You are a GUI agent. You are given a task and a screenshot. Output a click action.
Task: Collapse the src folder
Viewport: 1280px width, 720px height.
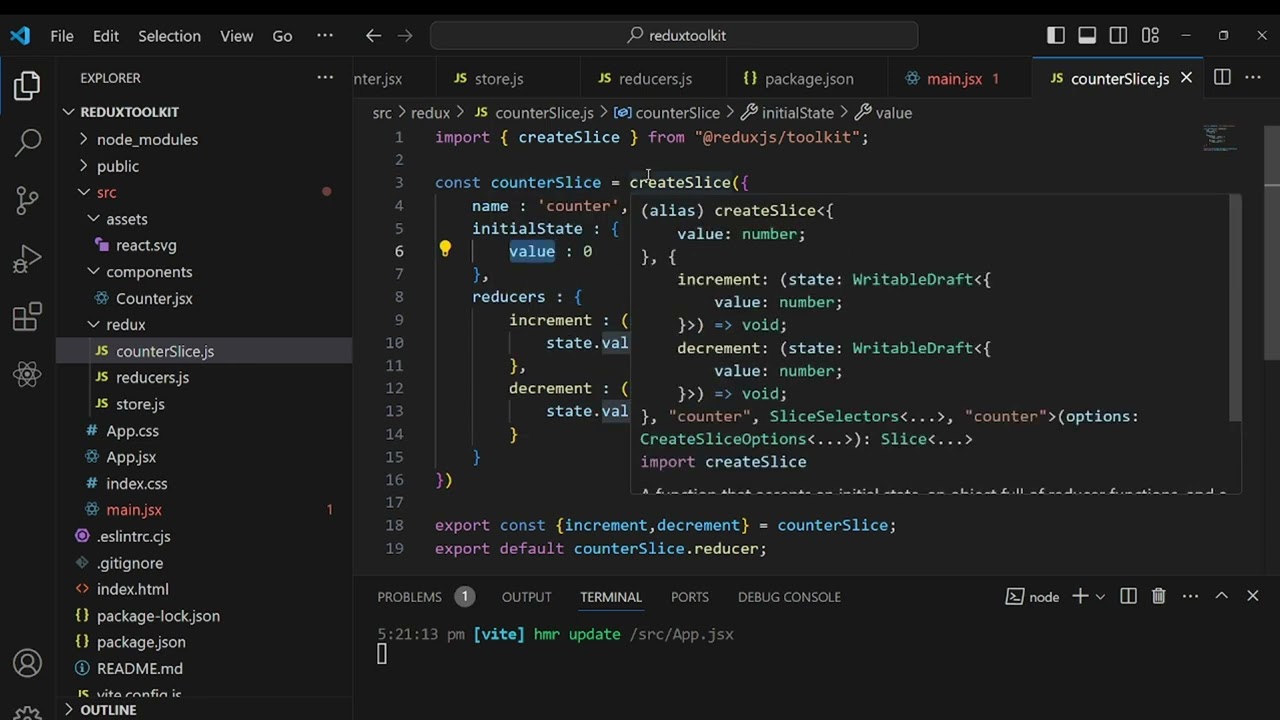click(x=205, y=192)
